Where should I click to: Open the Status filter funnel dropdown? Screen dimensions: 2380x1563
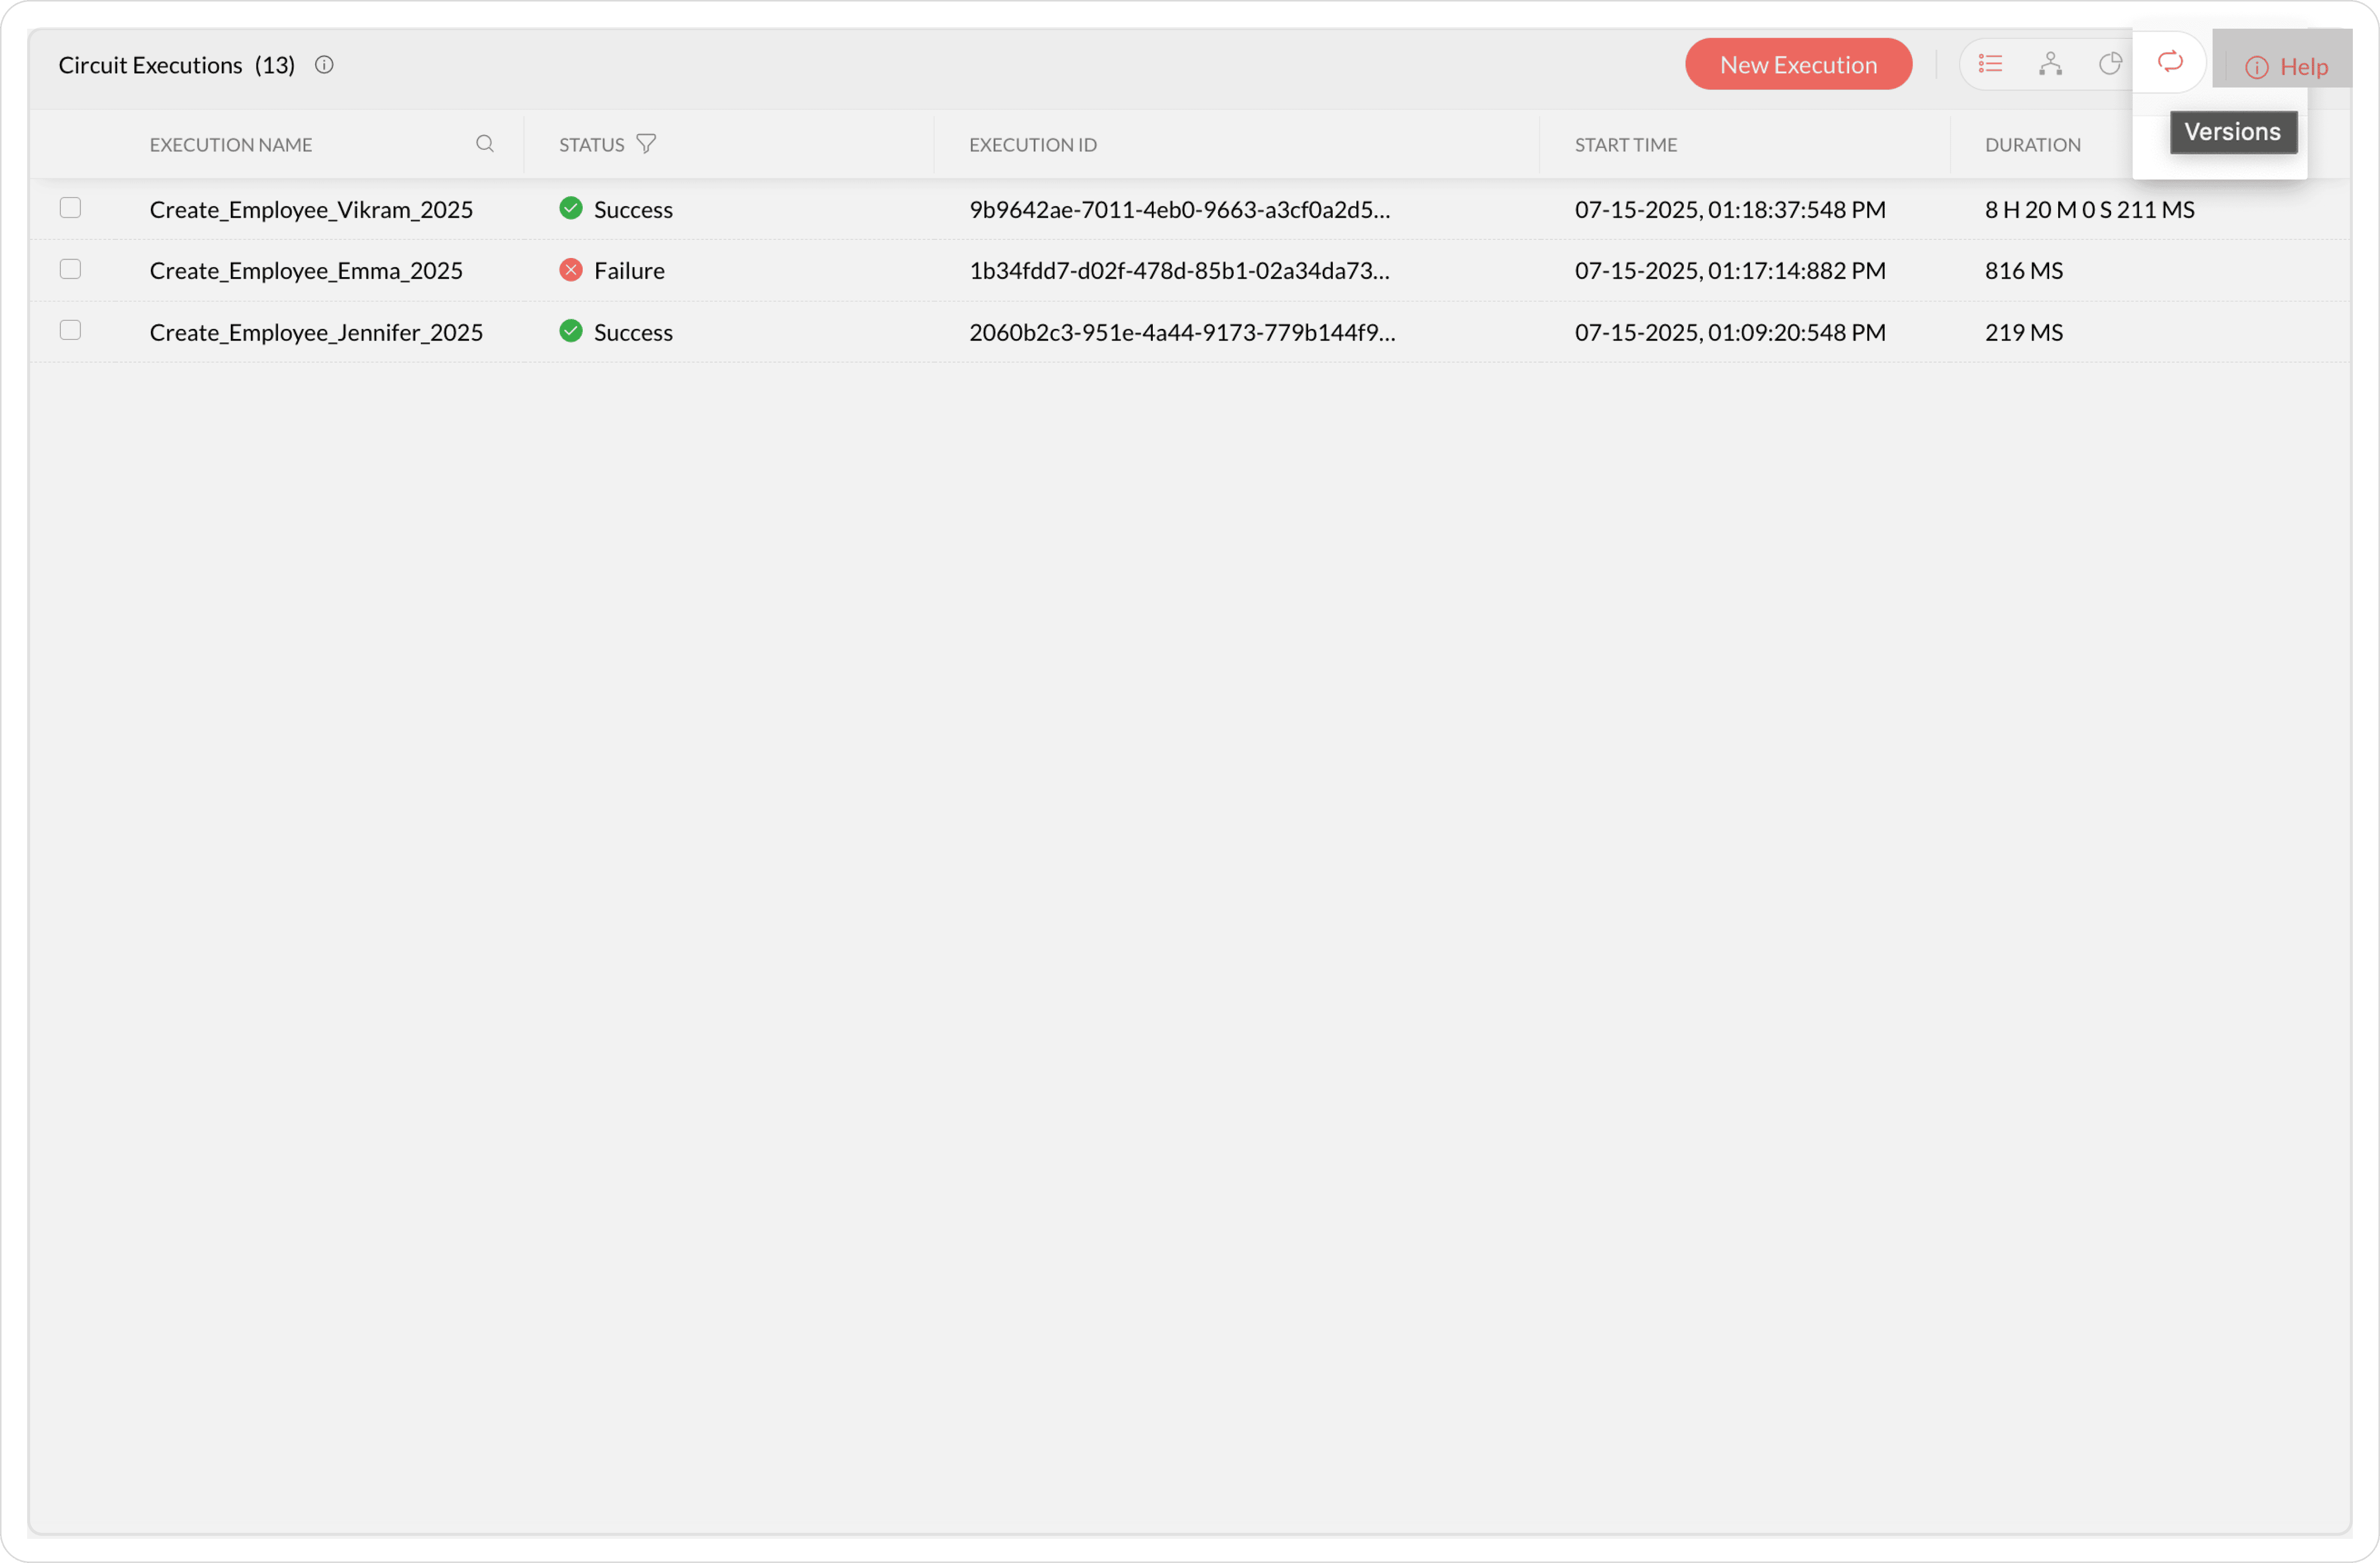[646, 144]
